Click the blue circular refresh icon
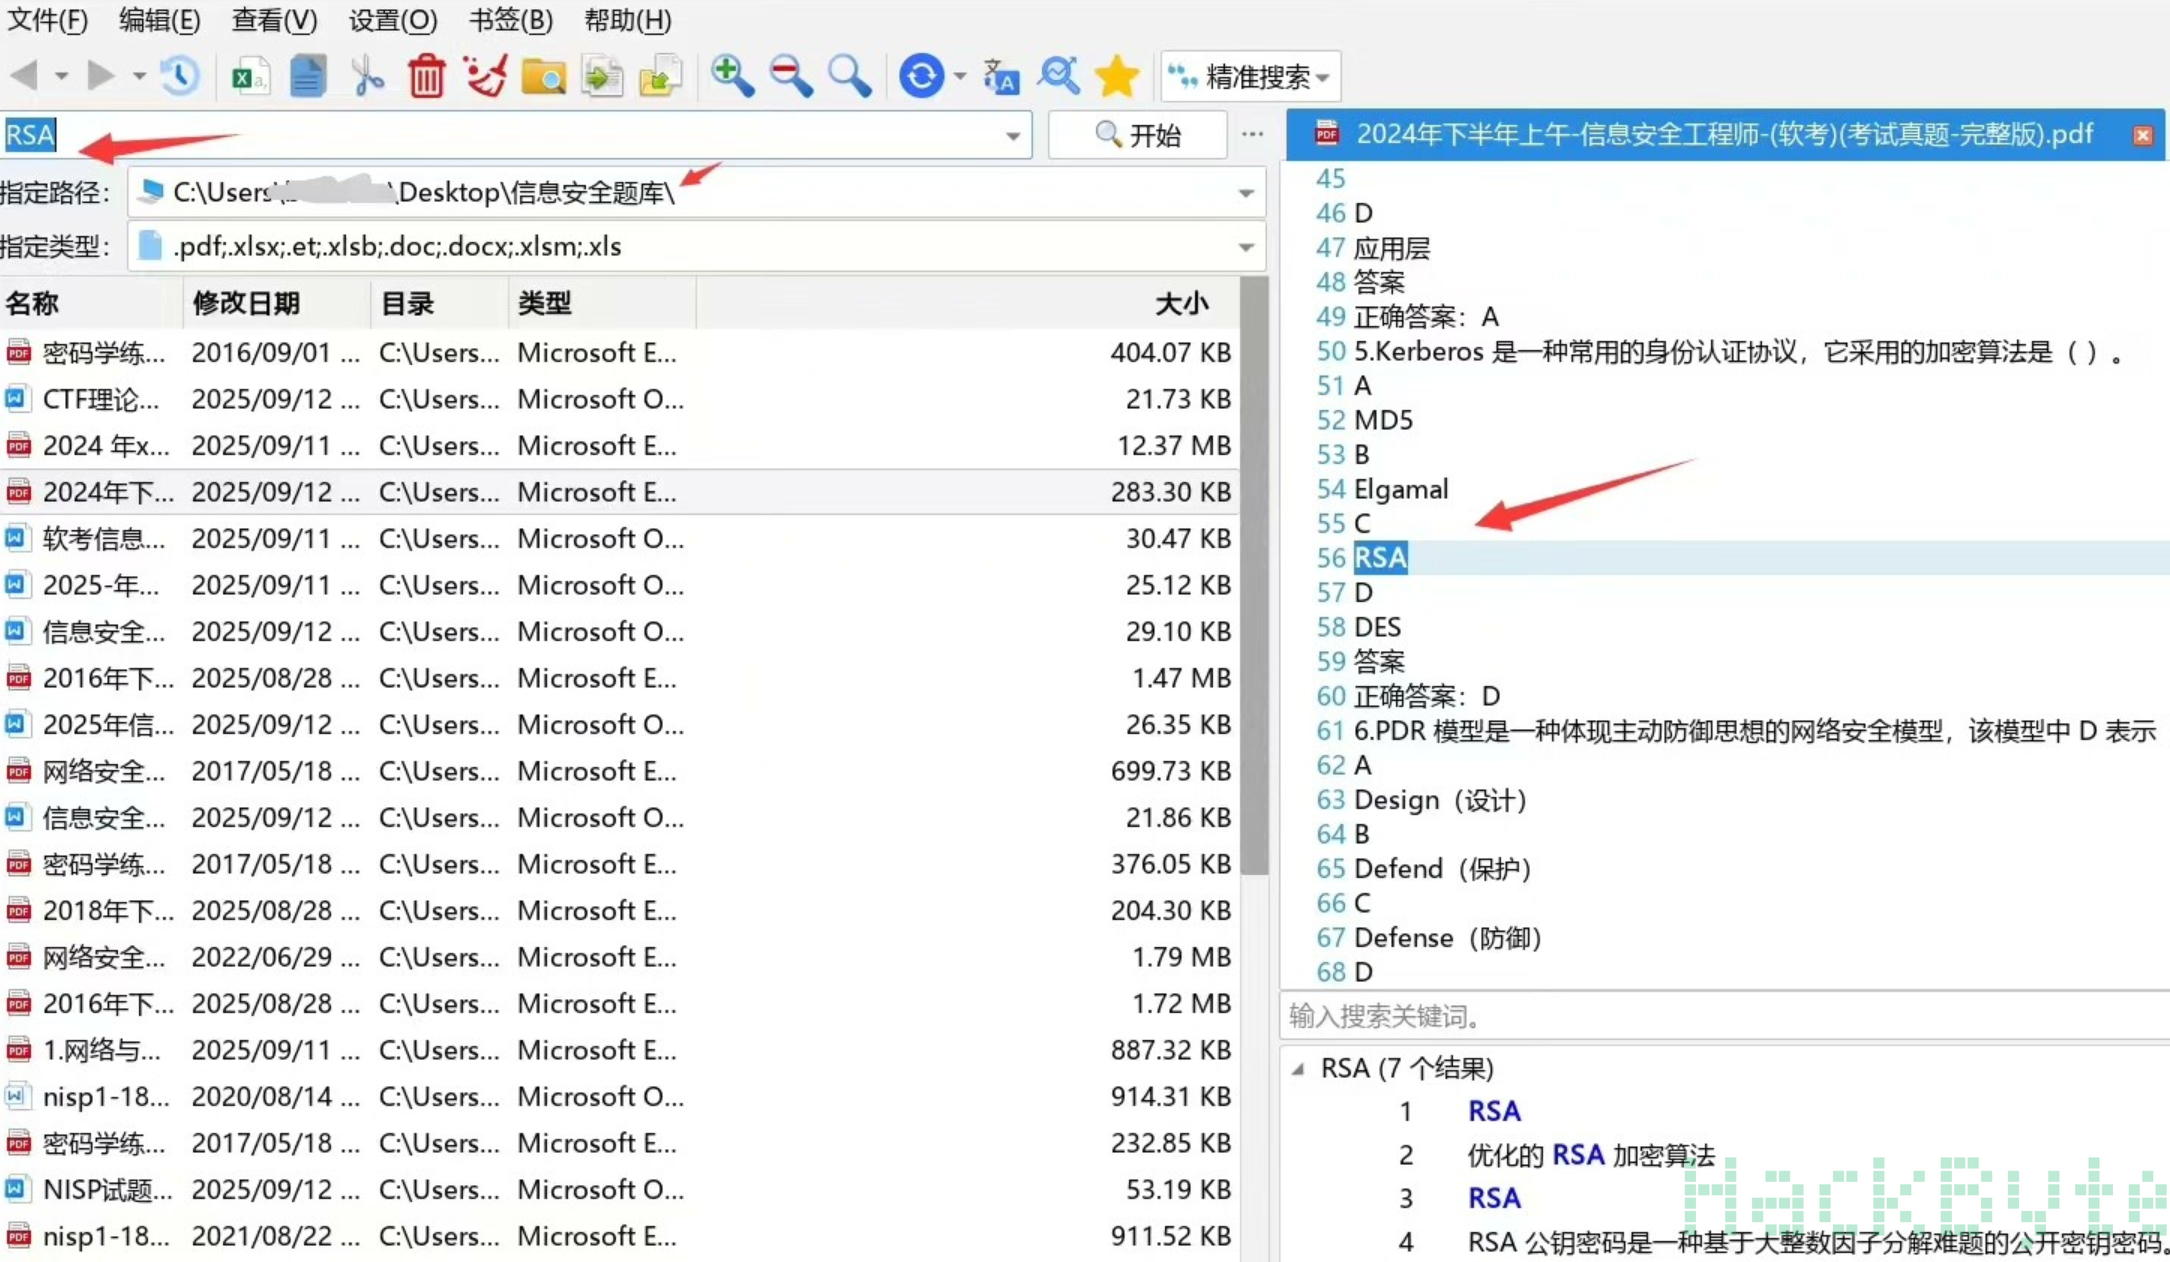This screenshot has height=1262, width=2170. (921, 76)
